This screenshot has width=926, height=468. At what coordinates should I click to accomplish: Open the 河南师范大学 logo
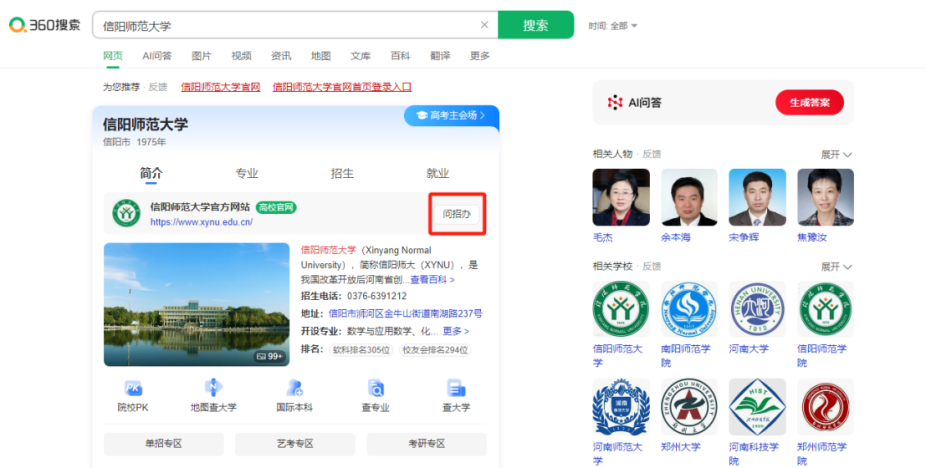[x=621, y=407]
